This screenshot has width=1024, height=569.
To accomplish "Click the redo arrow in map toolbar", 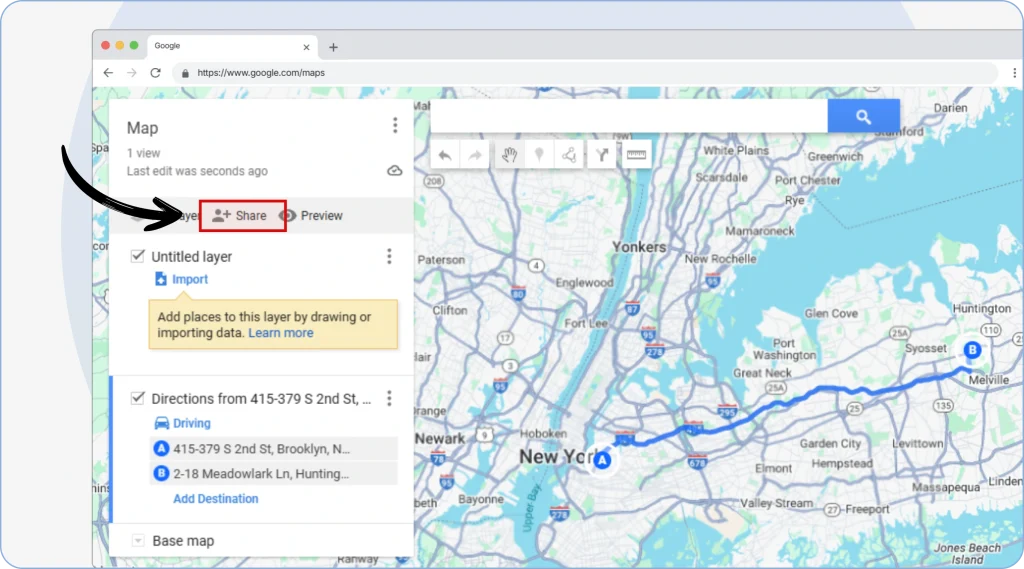I will tap(475, 155).
